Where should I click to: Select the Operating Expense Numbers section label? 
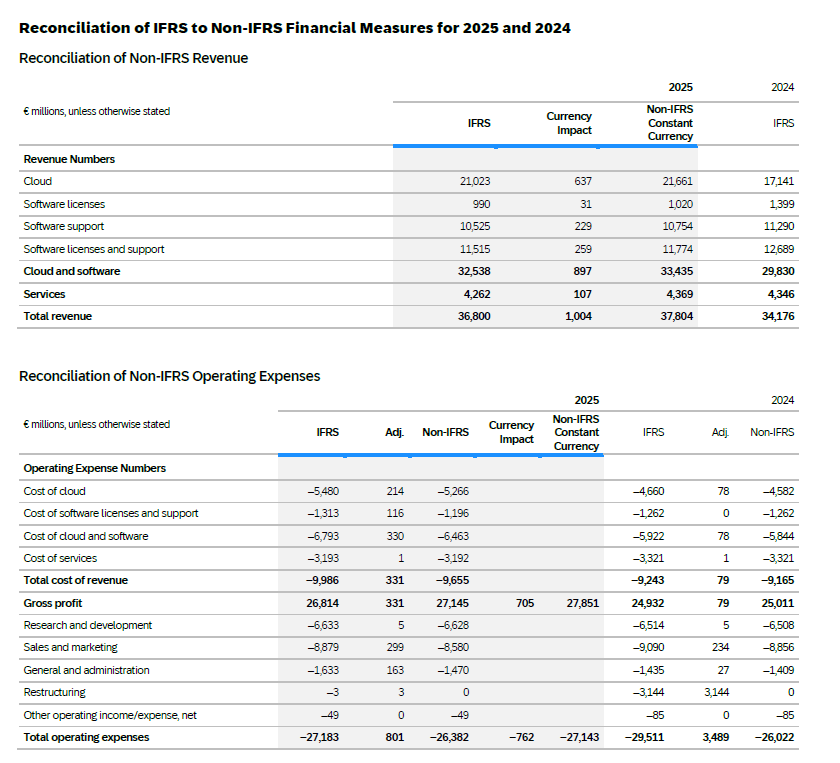click(95, 468)
